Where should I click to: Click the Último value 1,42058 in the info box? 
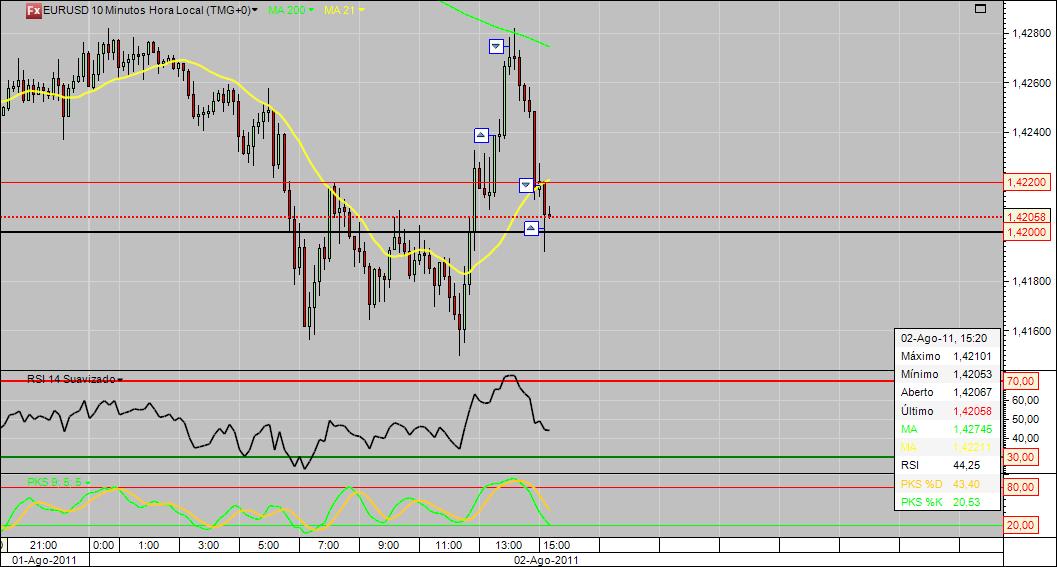972,411
